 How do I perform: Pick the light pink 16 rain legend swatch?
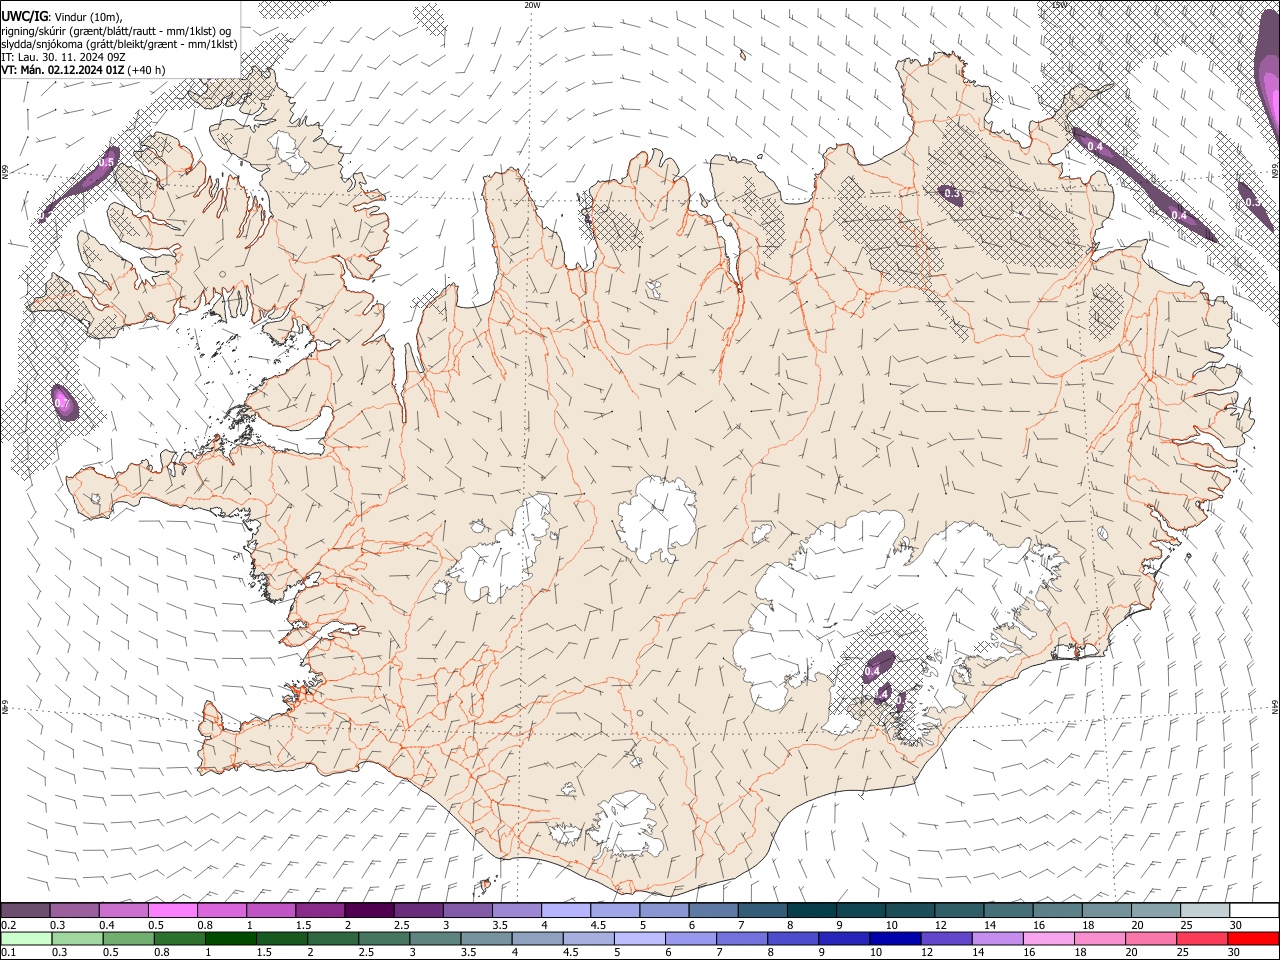coord(1049,938)
